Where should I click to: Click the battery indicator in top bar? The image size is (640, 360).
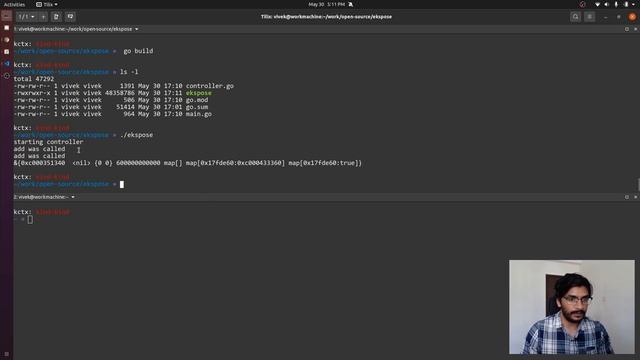coord(626,4)
